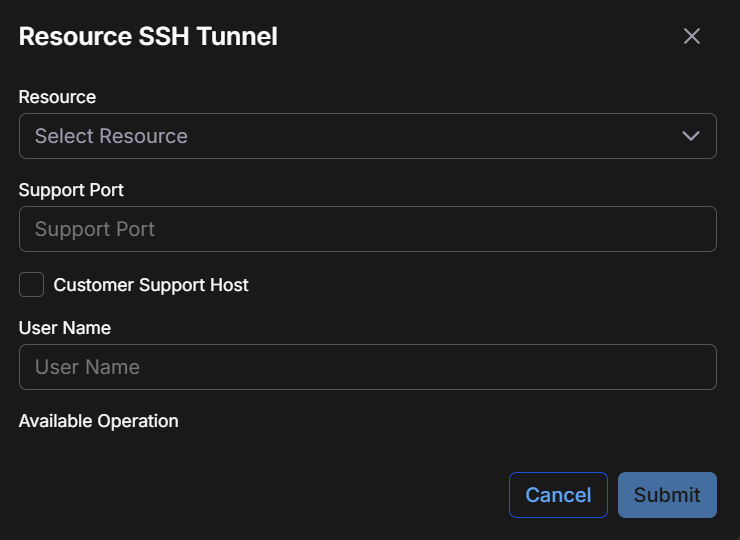Click the Support Port field label
Image resolution: width=740 pixels, height=540 pixels.
click(71, 190)
